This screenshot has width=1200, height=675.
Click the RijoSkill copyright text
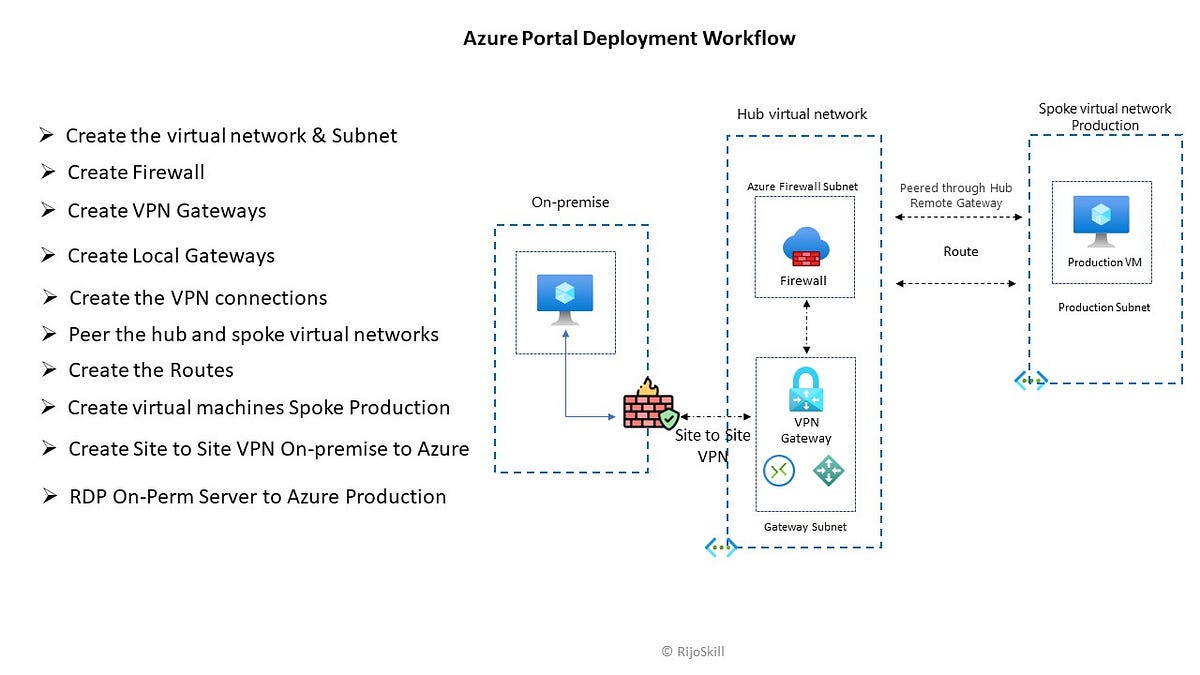[692, 651]
